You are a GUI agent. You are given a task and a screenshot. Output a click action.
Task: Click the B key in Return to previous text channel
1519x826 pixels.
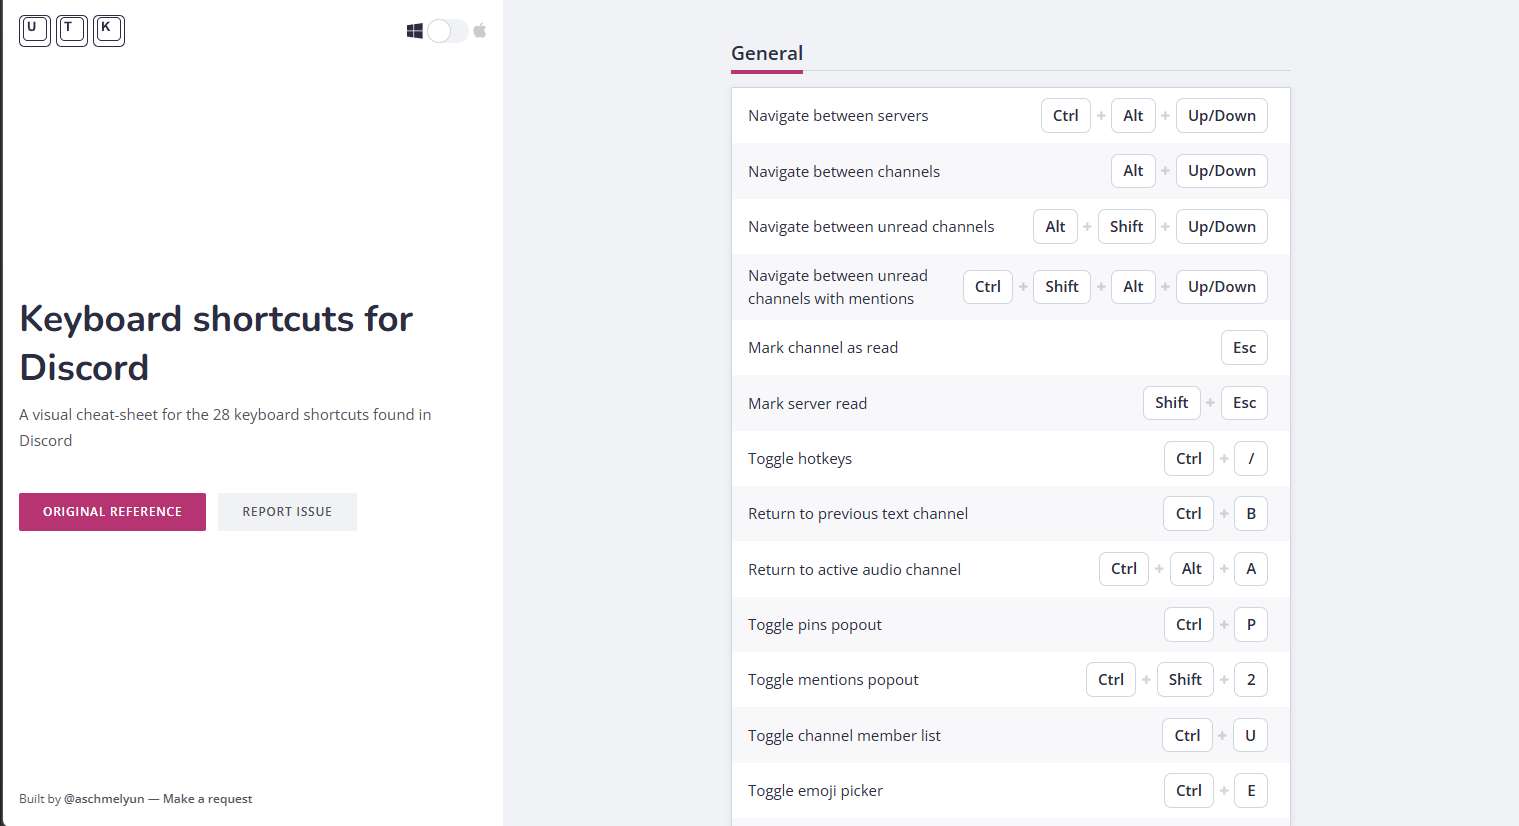point(1251,514)
